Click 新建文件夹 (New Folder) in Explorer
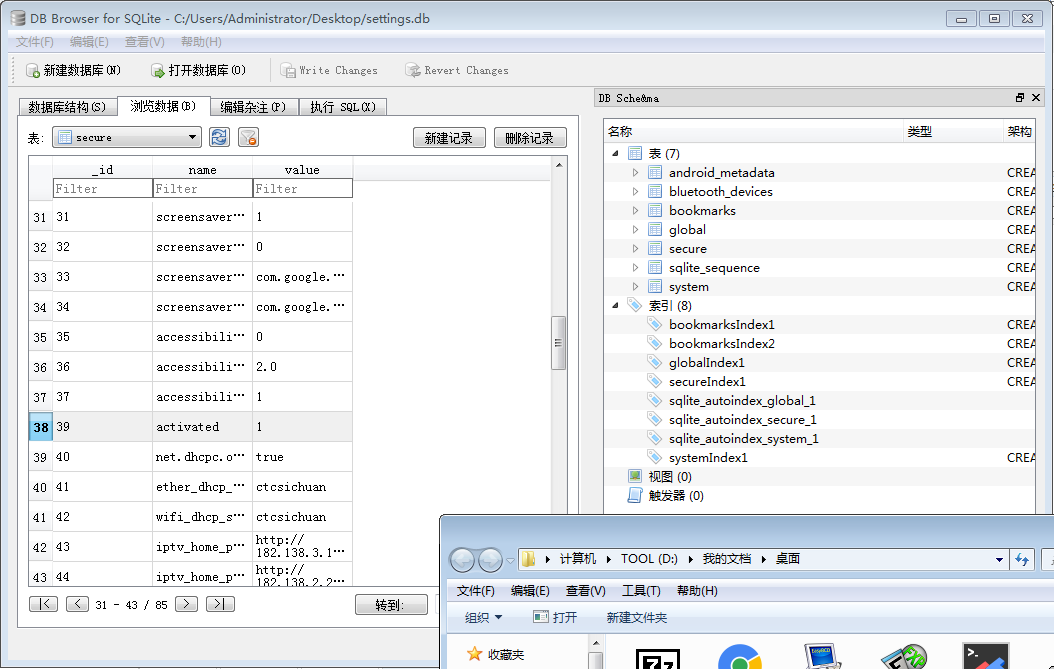Viewport: 1054px width, 669px height. coord(637,617)
